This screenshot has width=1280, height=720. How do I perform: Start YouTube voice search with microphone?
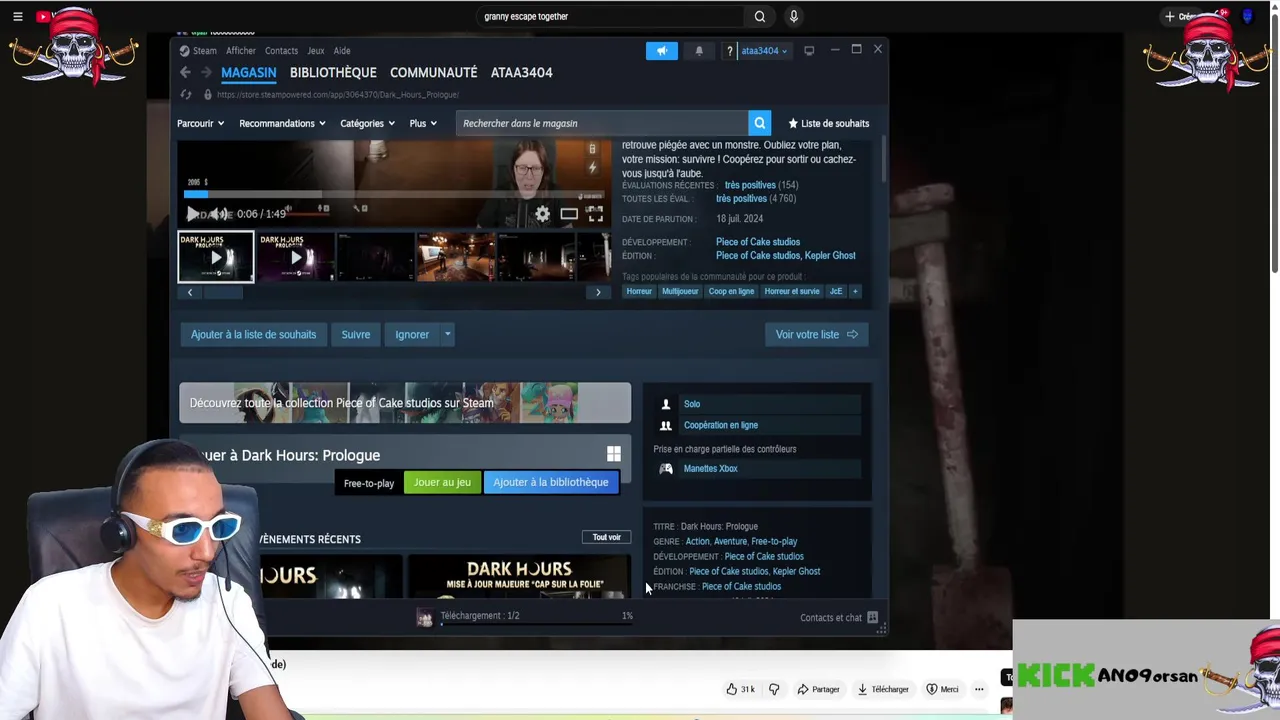(x=794, y=16)
